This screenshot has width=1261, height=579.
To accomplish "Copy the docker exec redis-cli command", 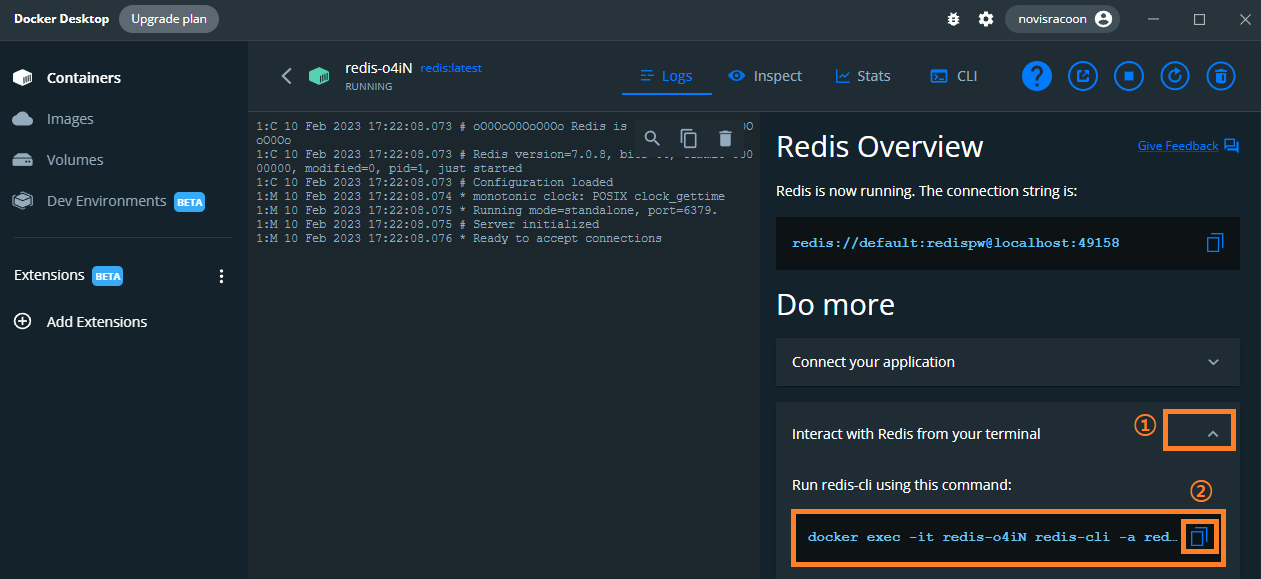I will 1200,537.
